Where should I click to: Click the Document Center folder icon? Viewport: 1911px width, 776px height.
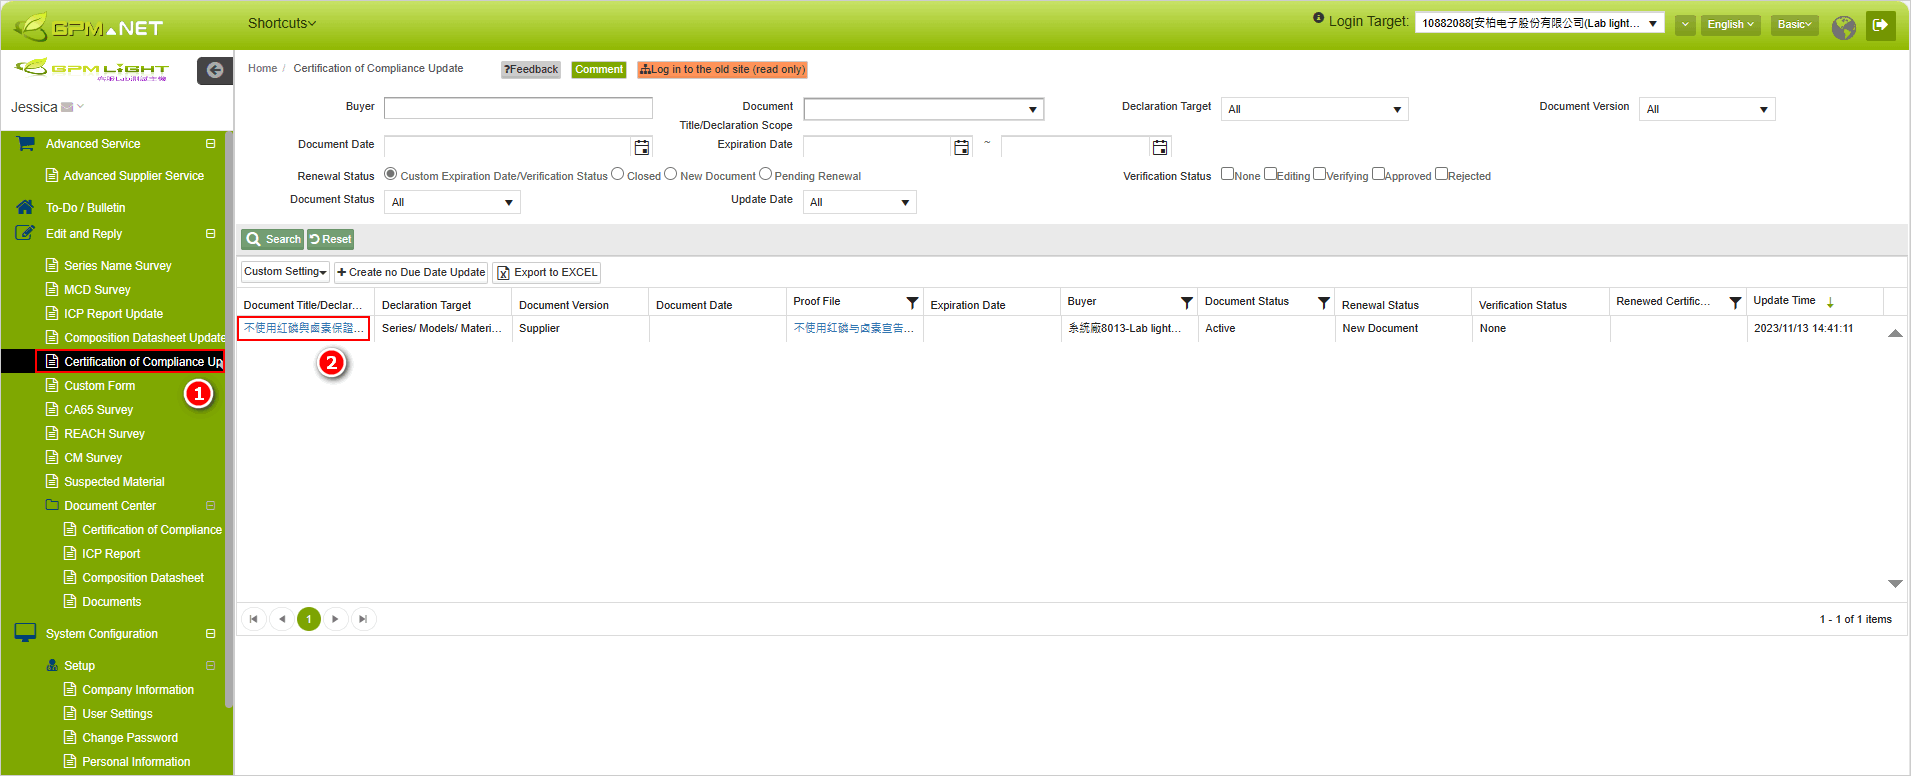[52, 505]
